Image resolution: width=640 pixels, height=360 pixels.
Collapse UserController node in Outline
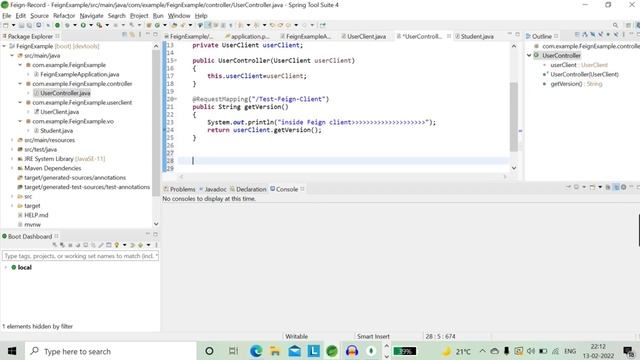[529, 56]
